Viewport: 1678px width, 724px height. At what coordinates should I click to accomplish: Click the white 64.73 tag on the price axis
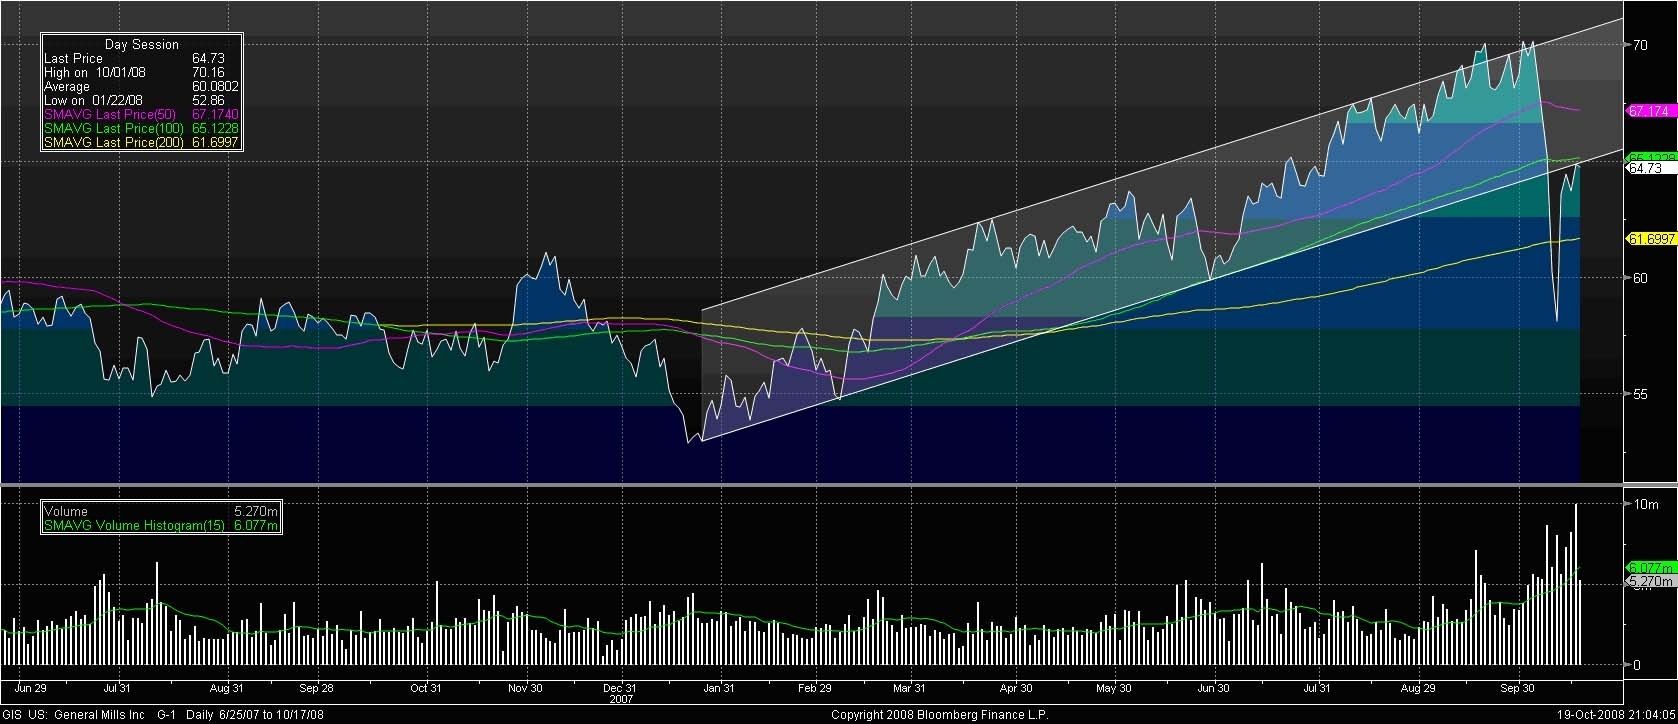click(1651, 169)
